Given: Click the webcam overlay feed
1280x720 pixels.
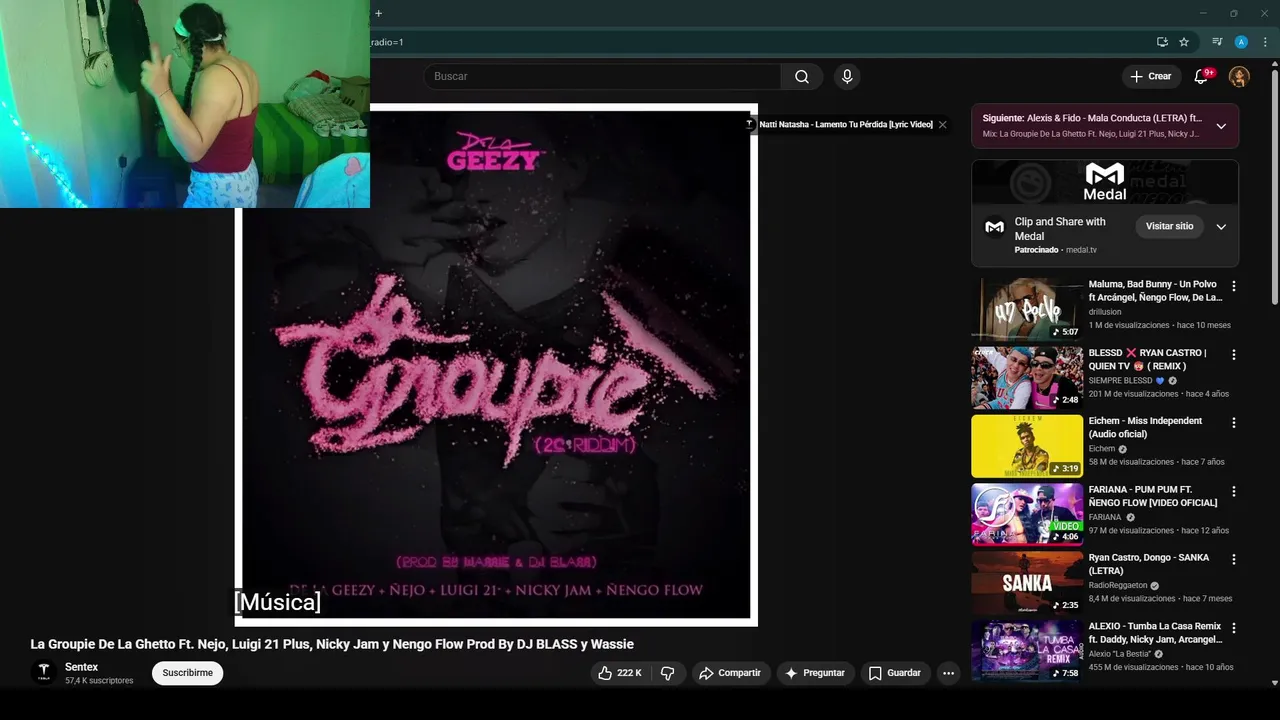Looking at the screenshot, I should tap(185, 104).
